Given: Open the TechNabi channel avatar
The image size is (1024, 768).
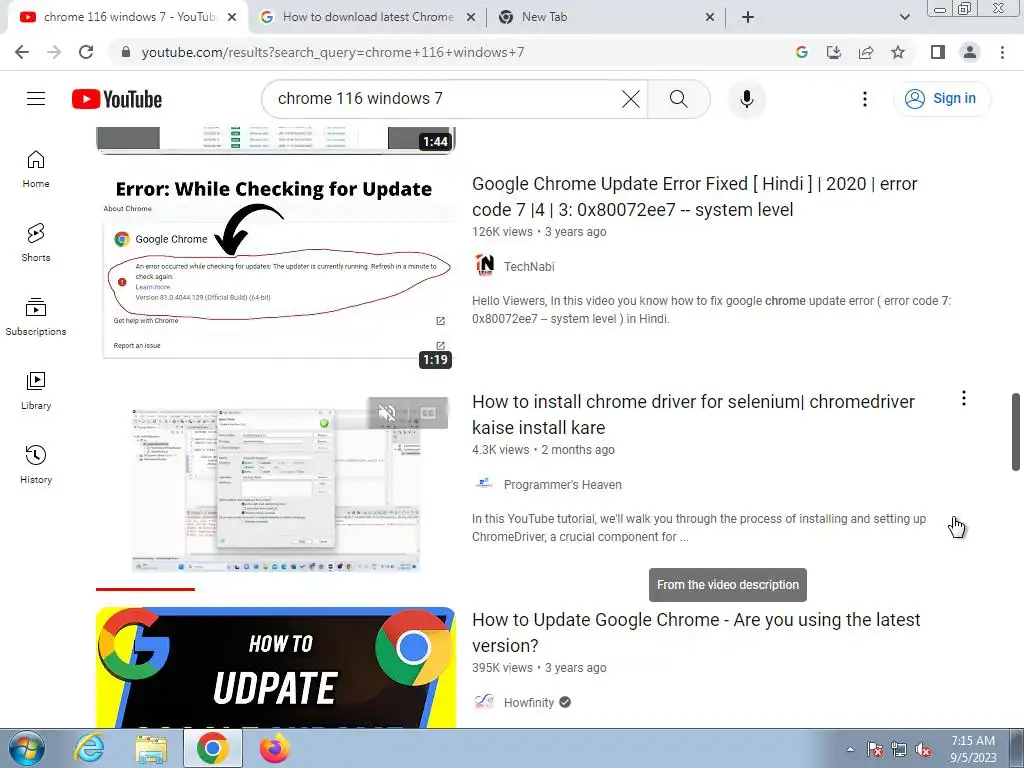Looking at the screenshot, I should 485,266.
